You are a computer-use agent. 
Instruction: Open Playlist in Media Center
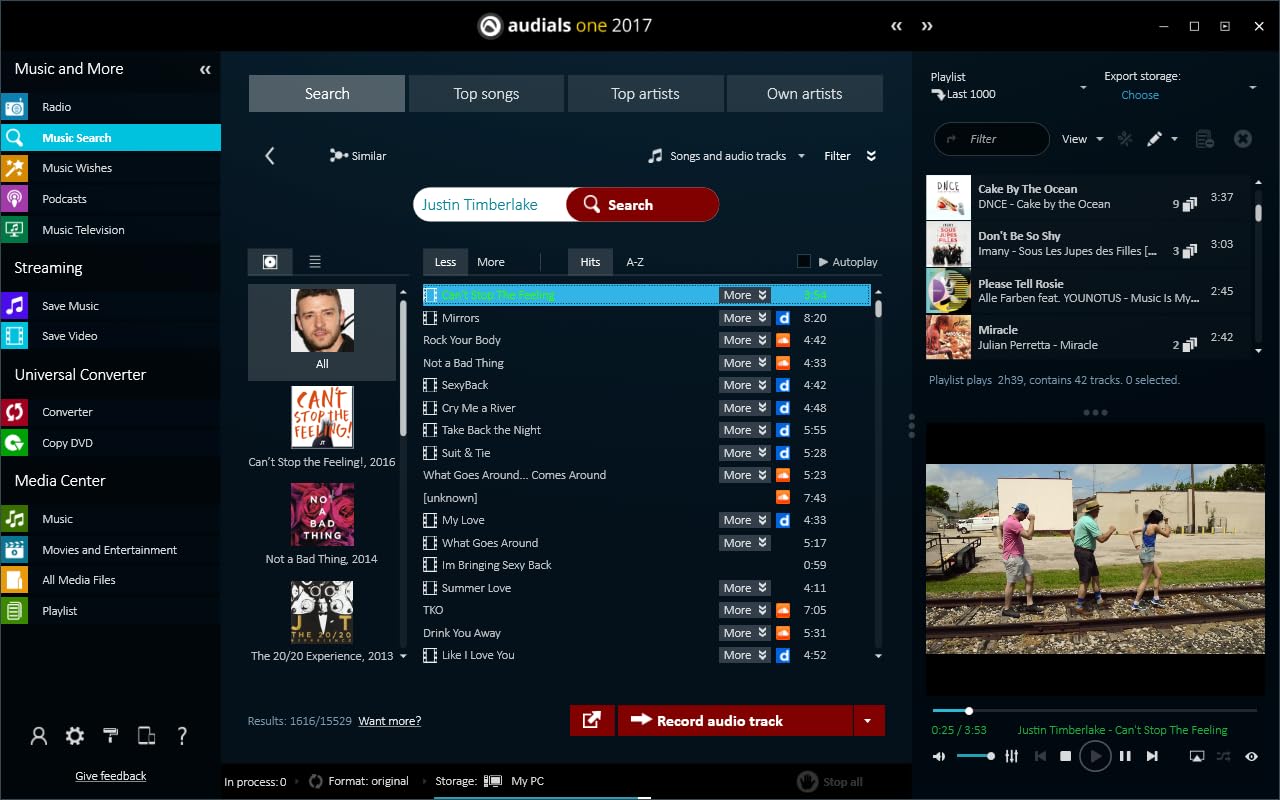[110, 611]
